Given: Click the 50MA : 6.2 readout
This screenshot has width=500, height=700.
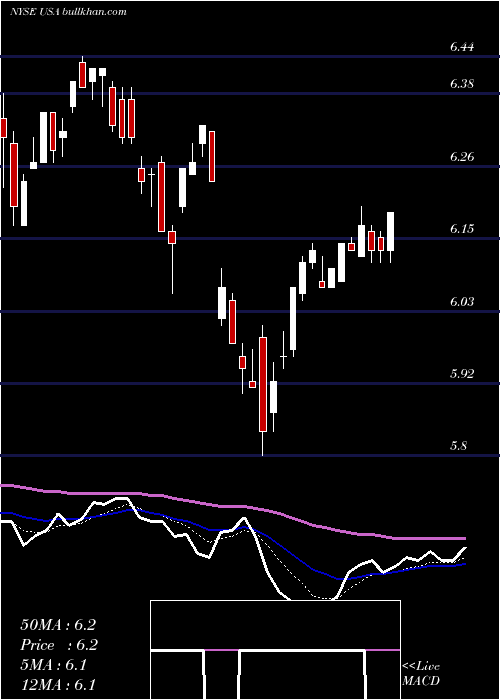Looking at the screenshot, I should click(58, 625).
